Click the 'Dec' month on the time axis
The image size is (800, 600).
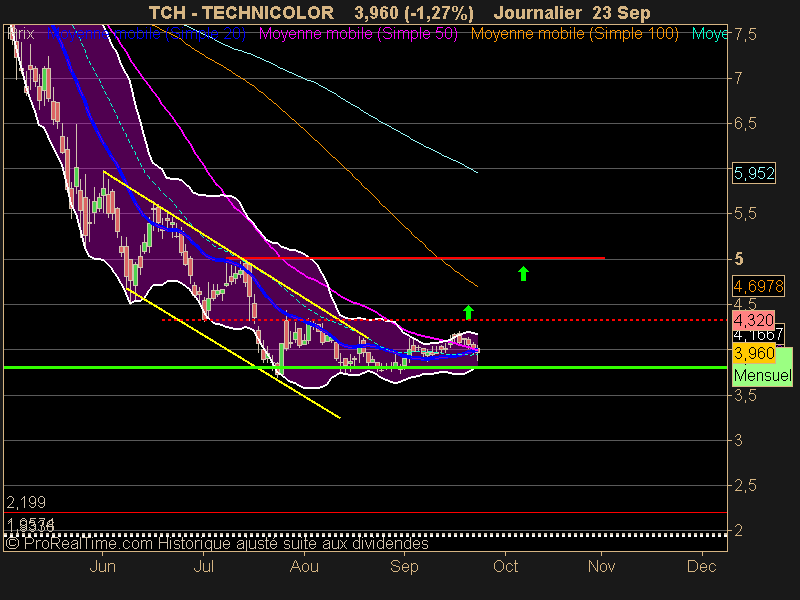click(702, 567)
